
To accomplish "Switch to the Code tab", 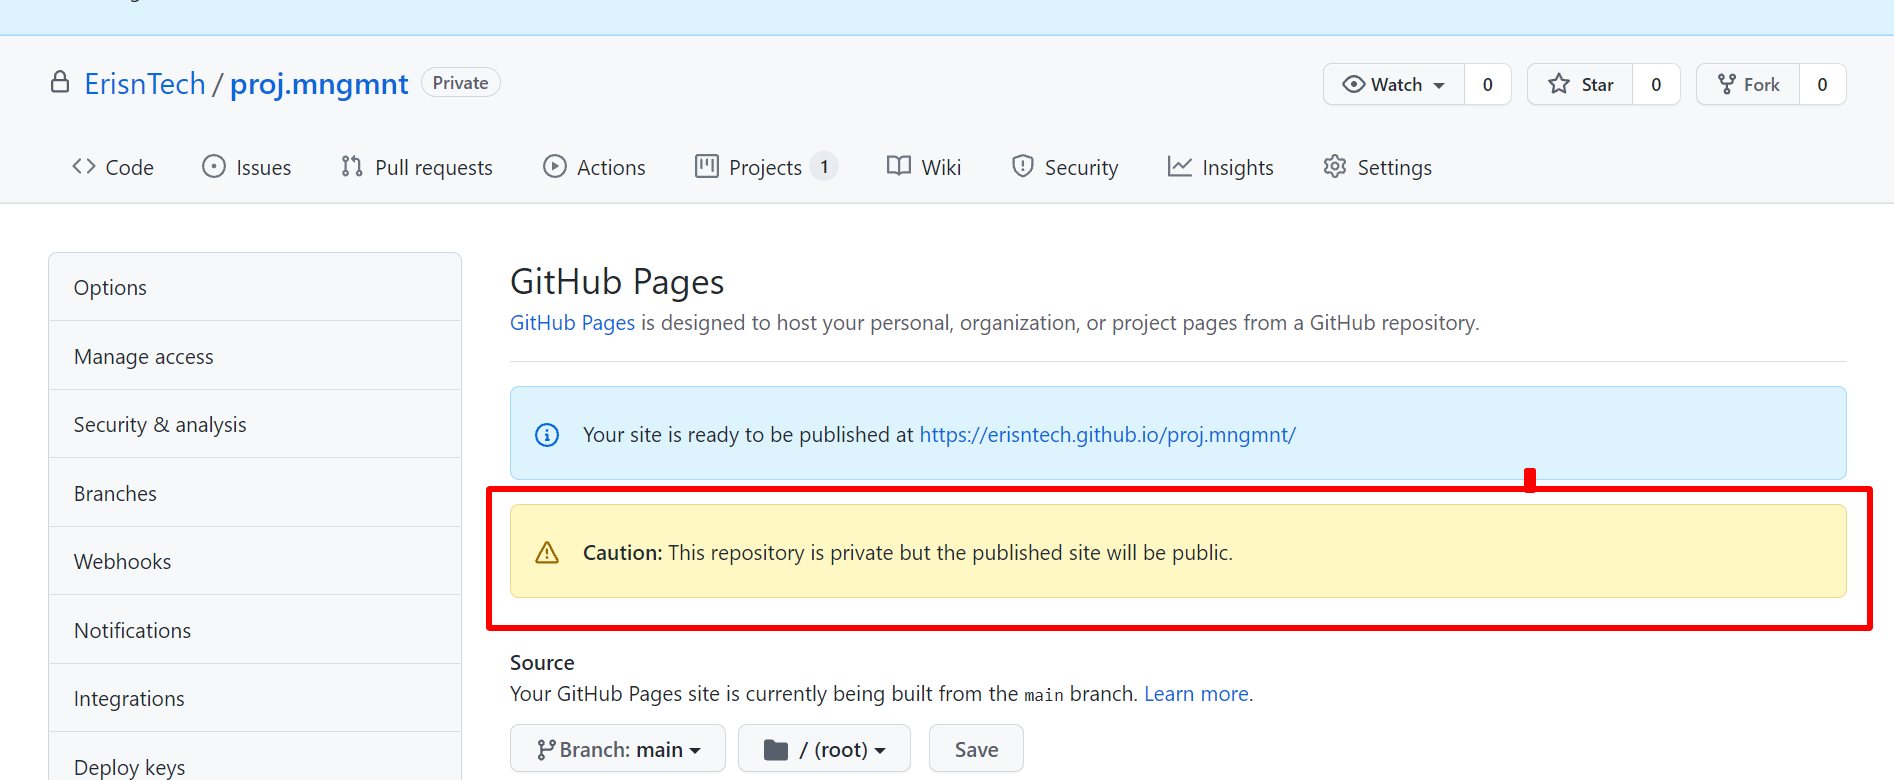I will (x=113, y=167).
